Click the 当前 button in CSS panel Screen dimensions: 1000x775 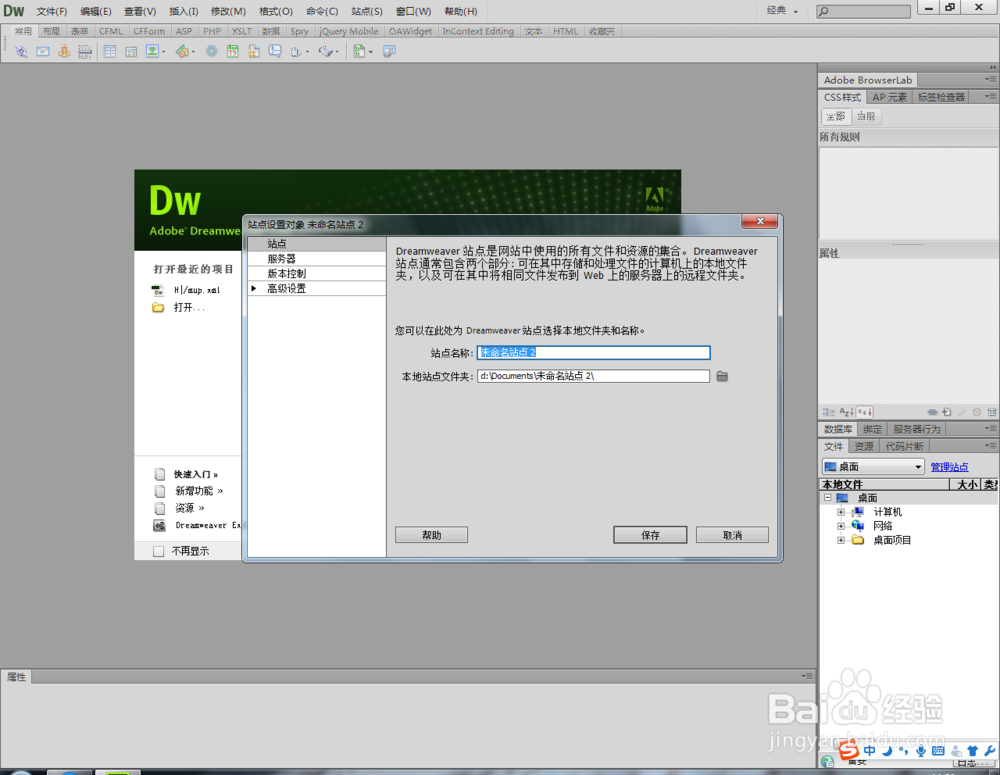click(x=865, y=117)
